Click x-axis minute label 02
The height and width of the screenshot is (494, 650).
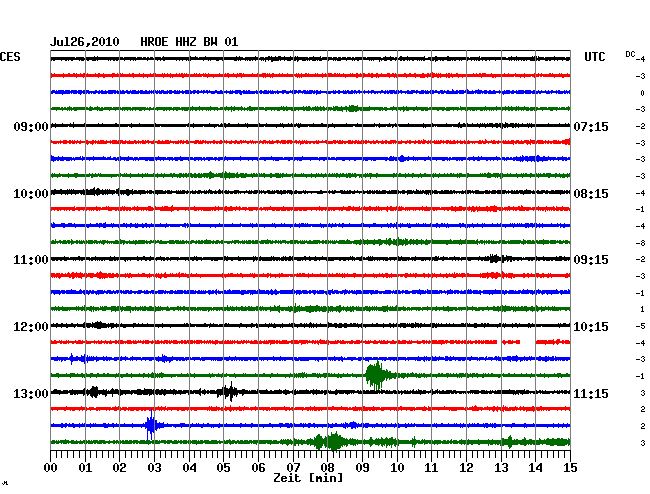pyautogui.click(x=119, y=468)
